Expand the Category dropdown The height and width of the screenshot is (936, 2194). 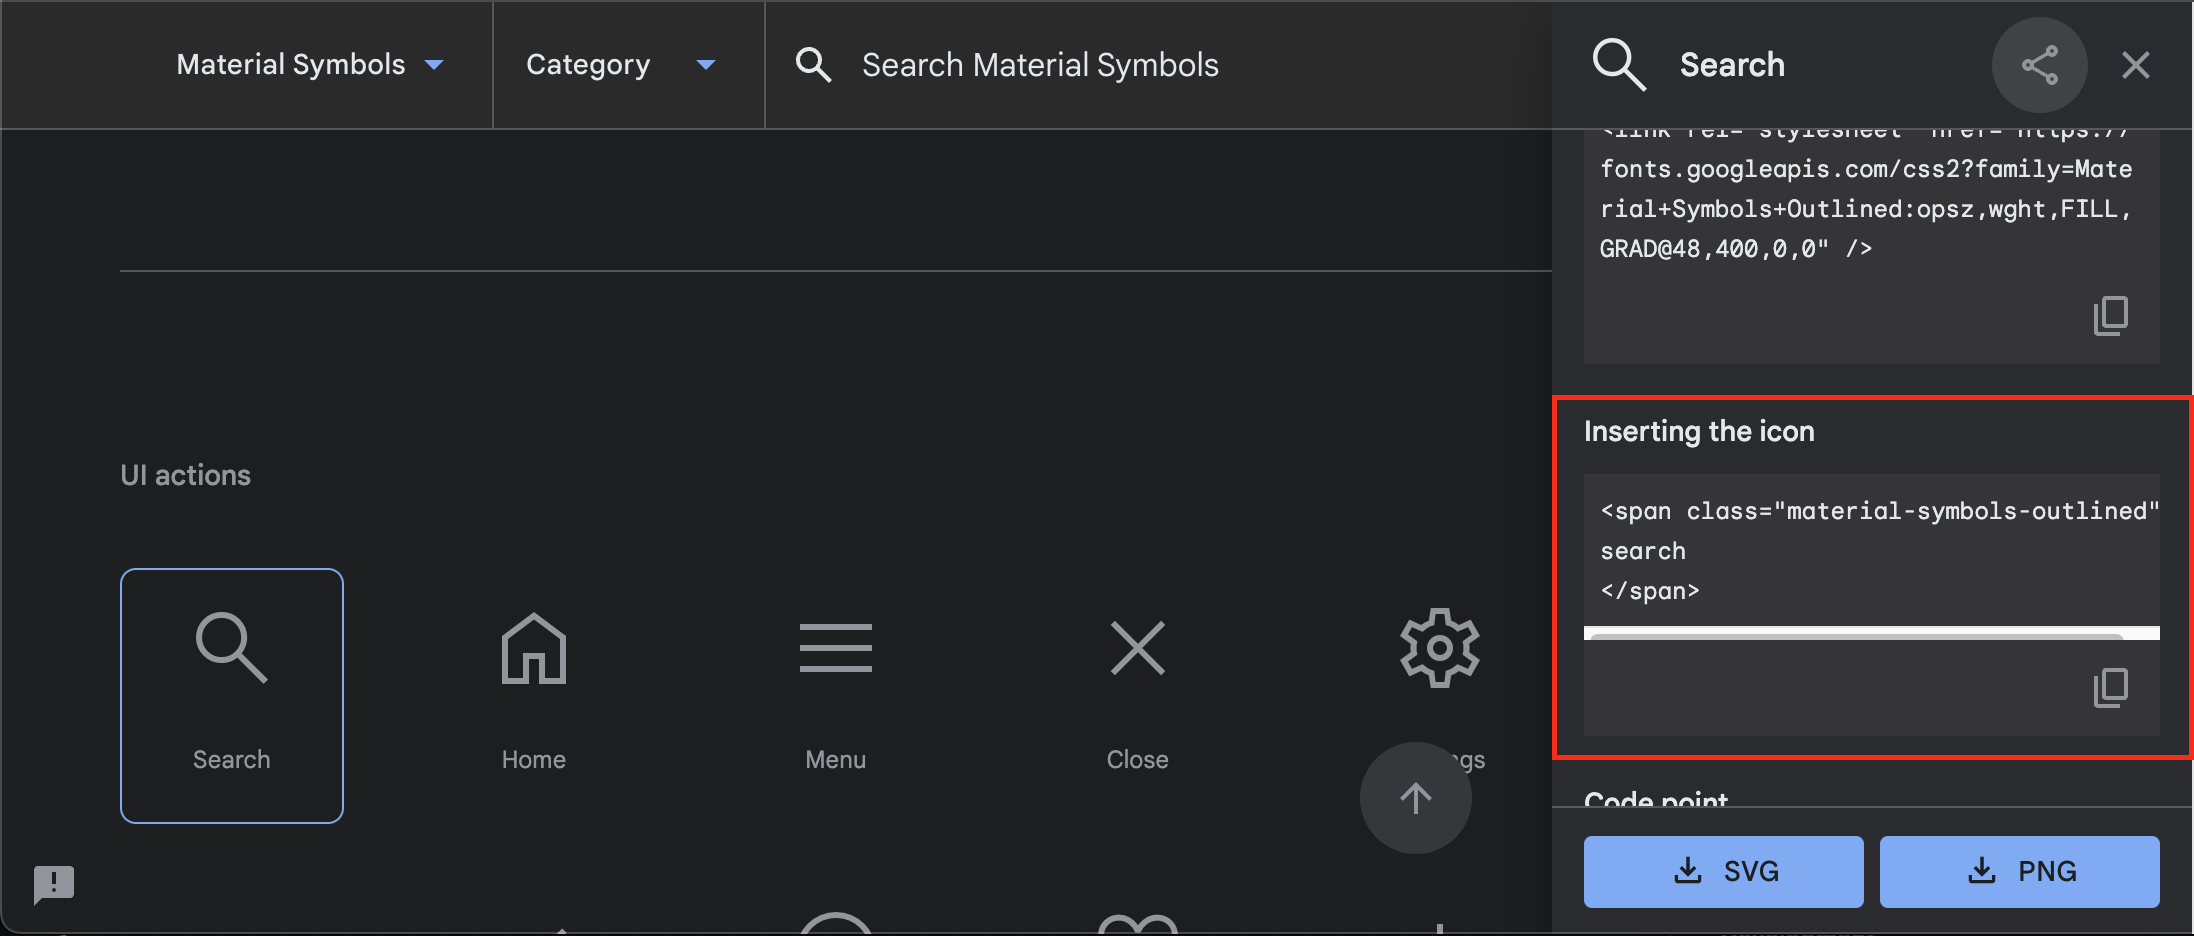pos(588,65)
